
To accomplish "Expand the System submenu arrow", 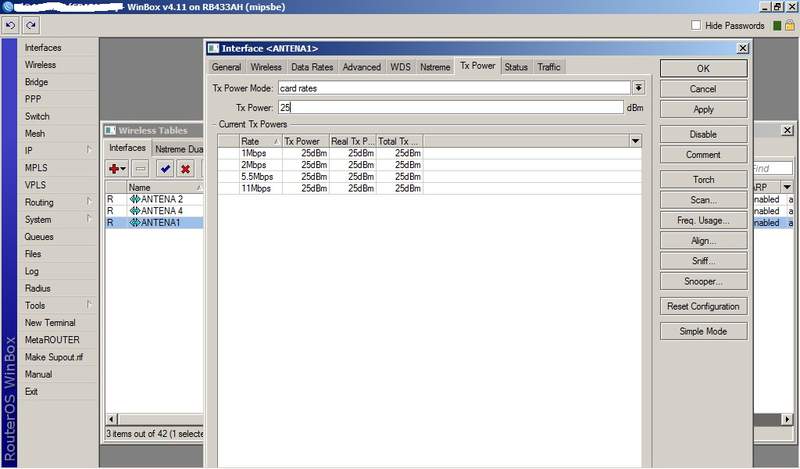I will pos(89,219).
